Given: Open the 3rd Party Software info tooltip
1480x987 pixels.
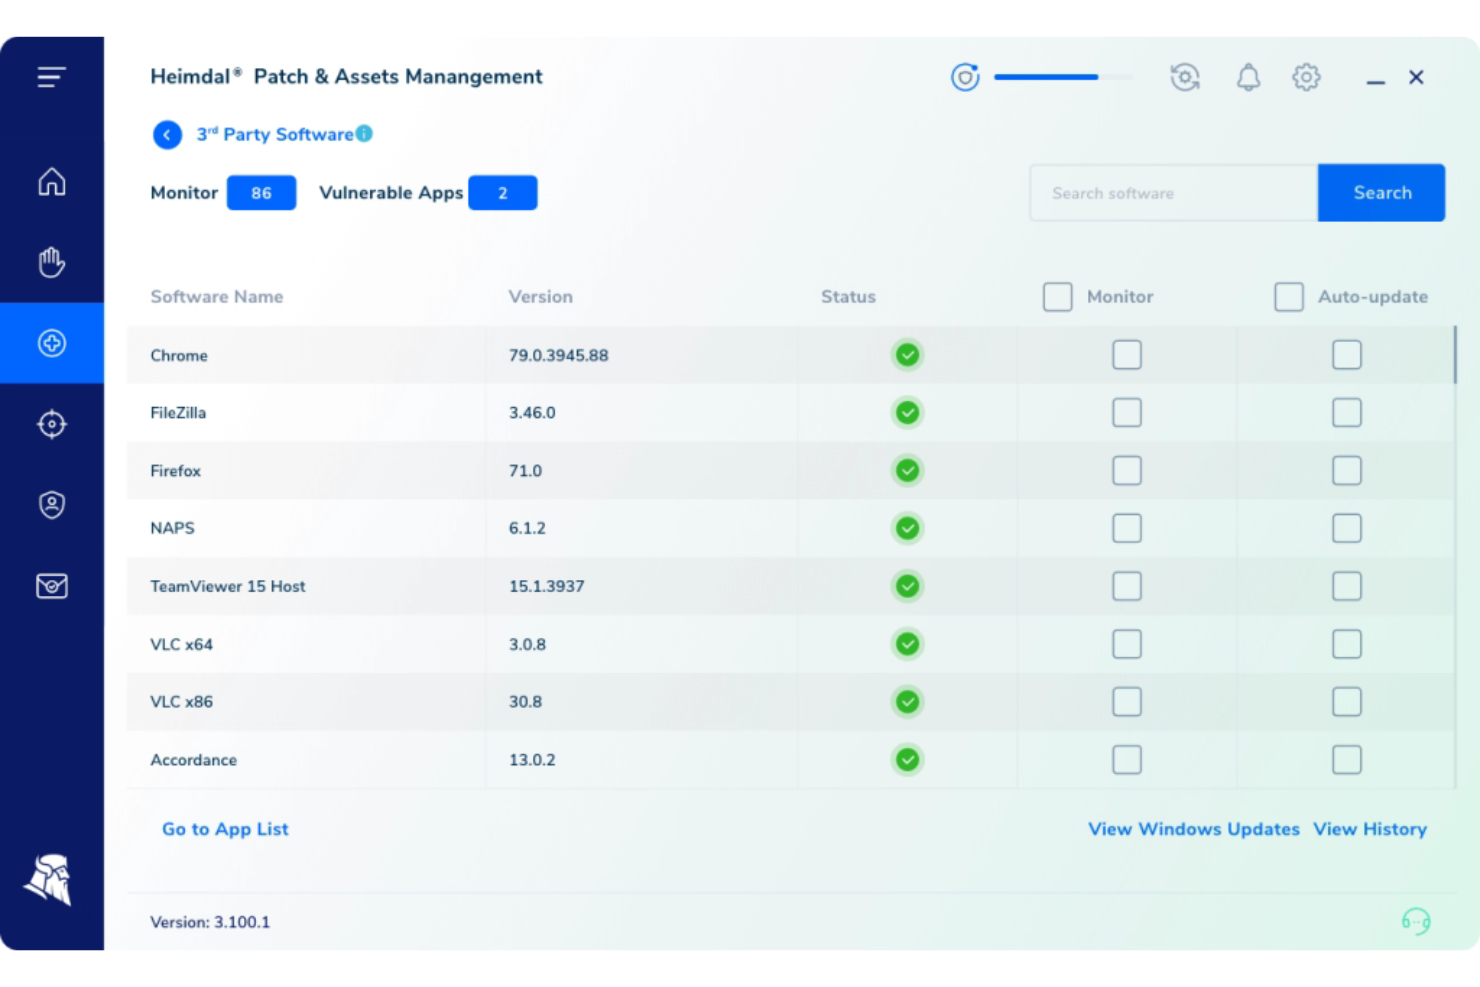Looking at the screenshot, I should (x=363, y=132).
